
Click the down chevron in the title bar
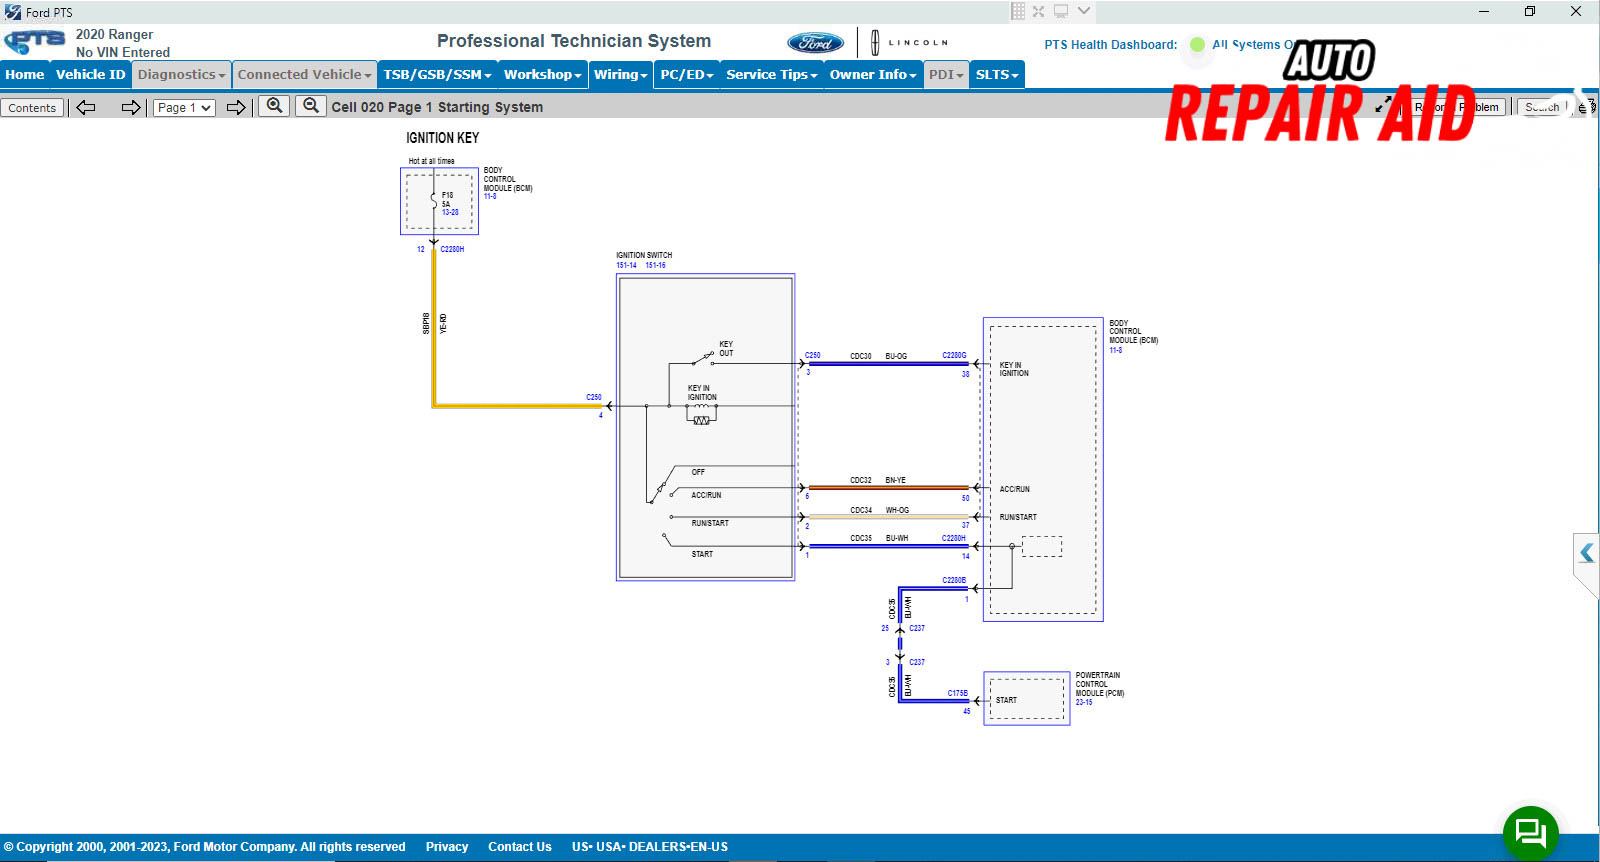click(1084, 11)
